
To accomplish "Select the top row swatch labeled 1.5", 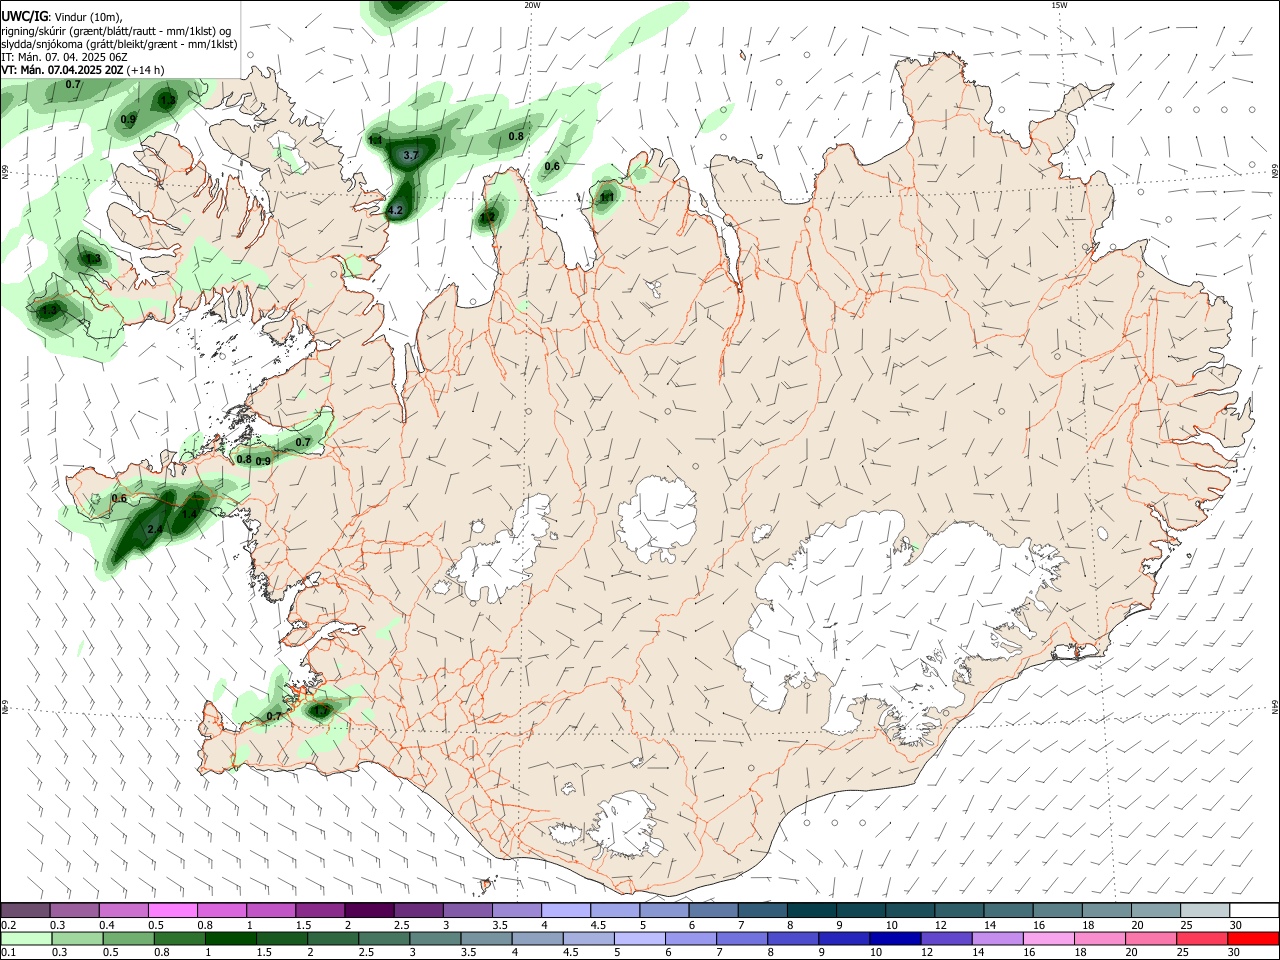I will 320,910.
